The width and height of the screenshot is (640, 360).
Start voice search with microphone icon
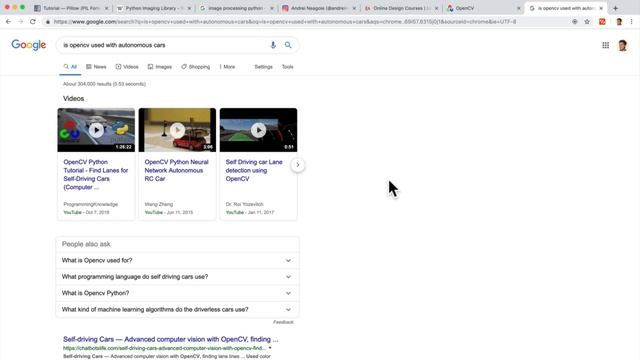273,45
